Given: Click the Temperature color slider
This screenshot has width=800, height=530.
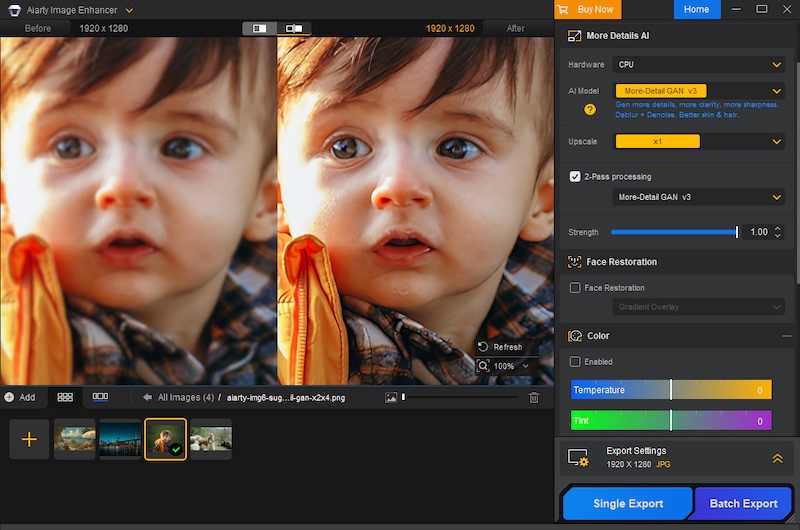Looking at the screenshot, I should pyautogui.click(x=671, y=390).
